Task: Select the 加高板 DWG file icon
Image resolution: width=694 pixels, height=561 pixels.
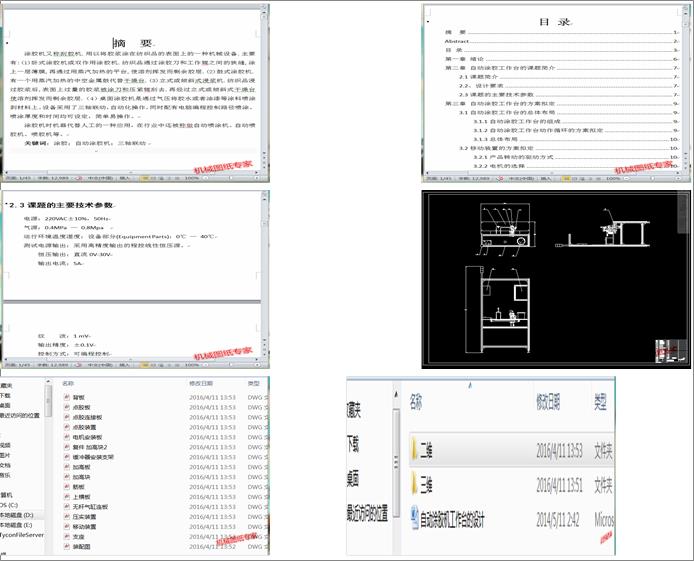Action: tap(67, 467)
